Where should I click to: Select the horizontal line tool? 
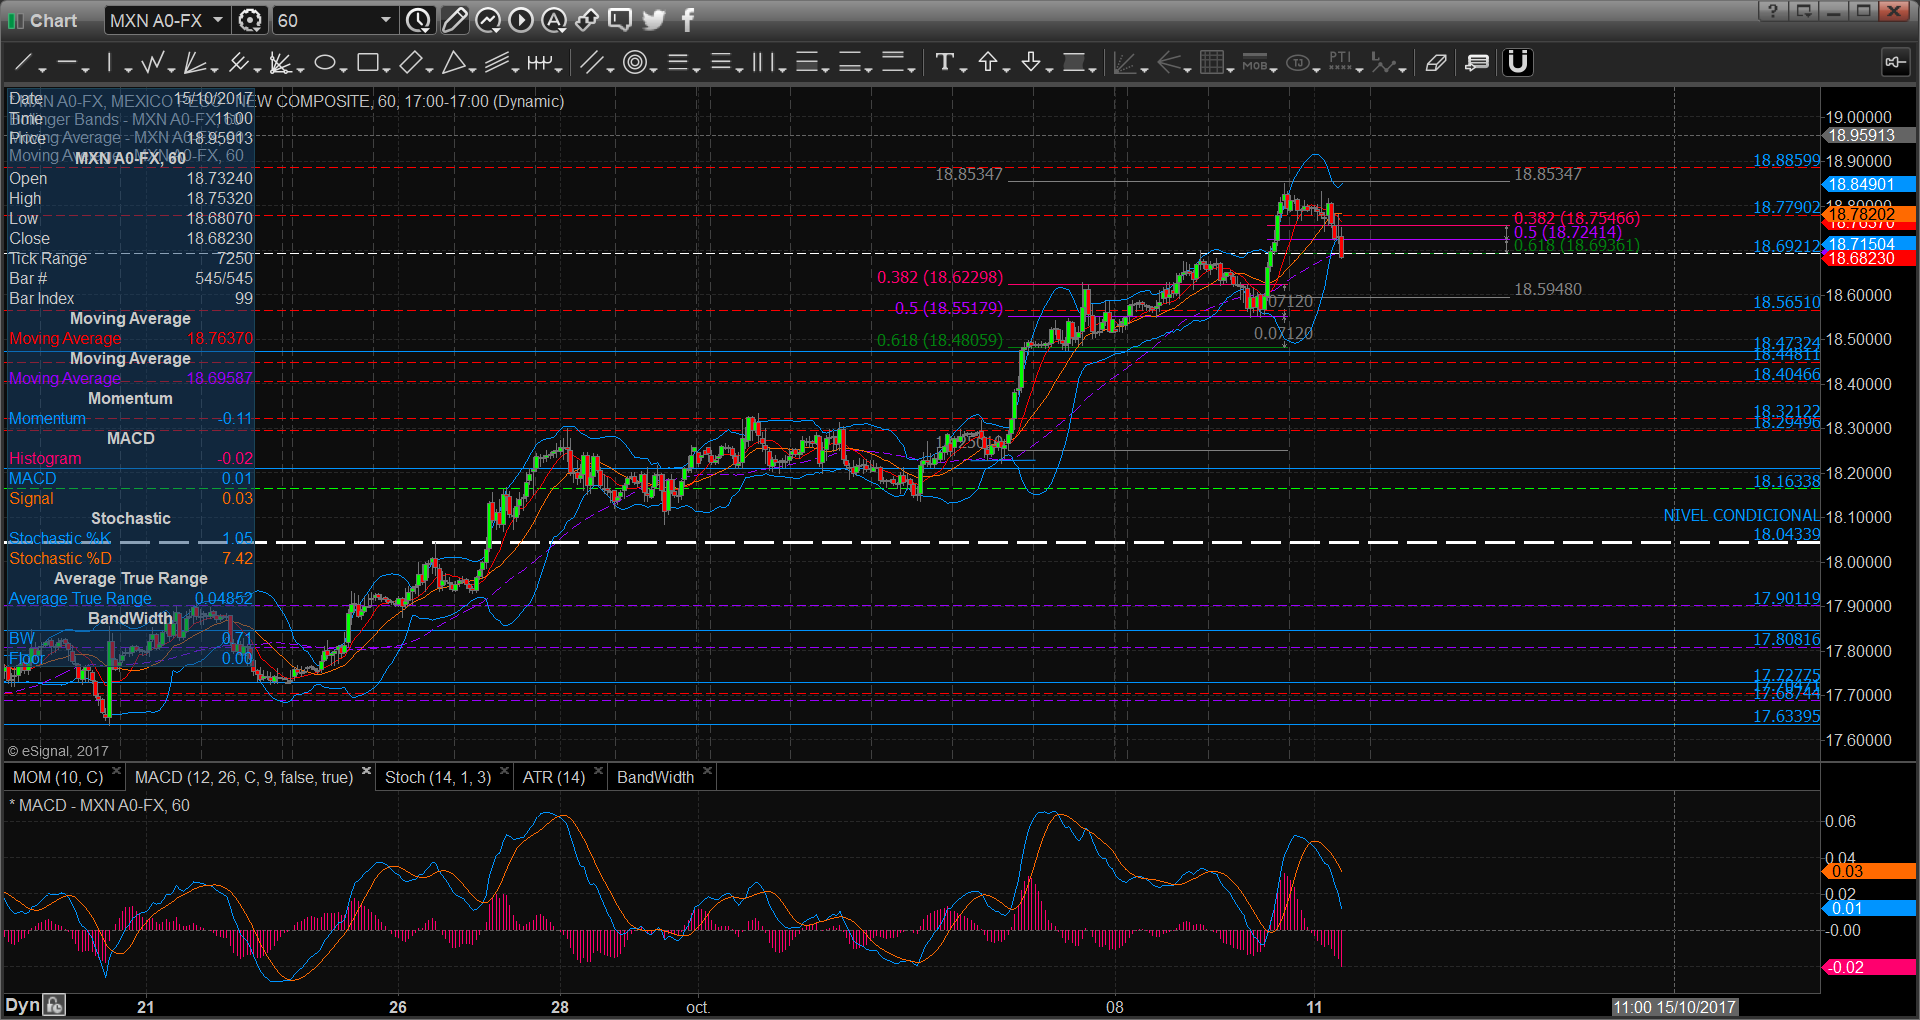point(66,63)
